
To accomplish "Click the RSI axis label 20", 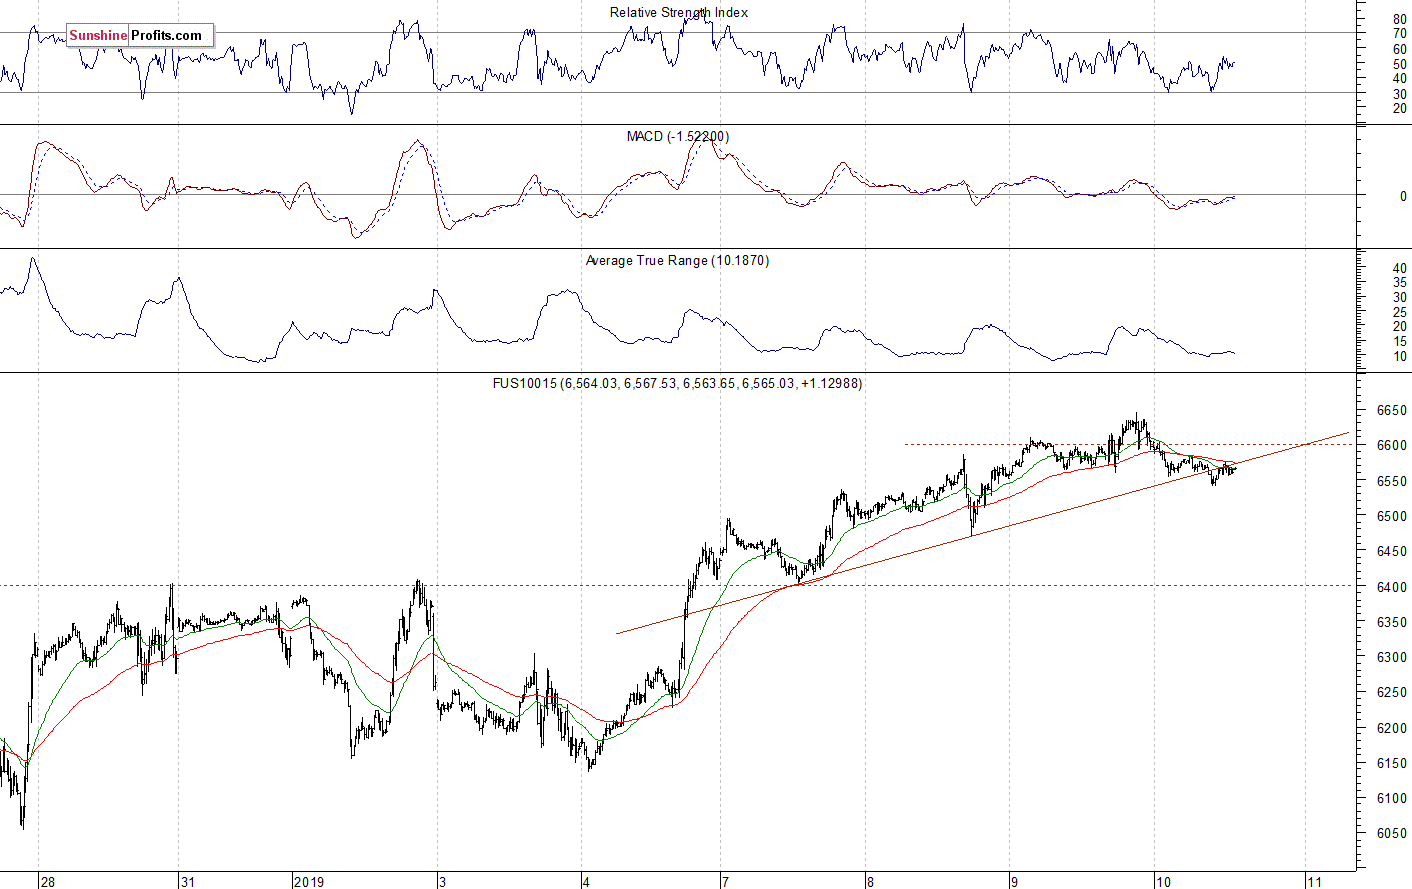I will point(1399,108).
